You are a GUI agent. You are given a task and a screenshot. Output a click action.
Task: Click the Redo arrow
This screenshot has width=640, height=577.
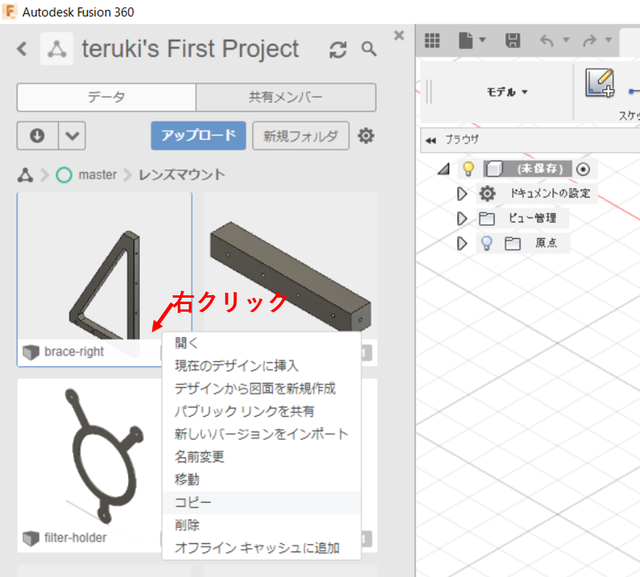coord(589,40)
